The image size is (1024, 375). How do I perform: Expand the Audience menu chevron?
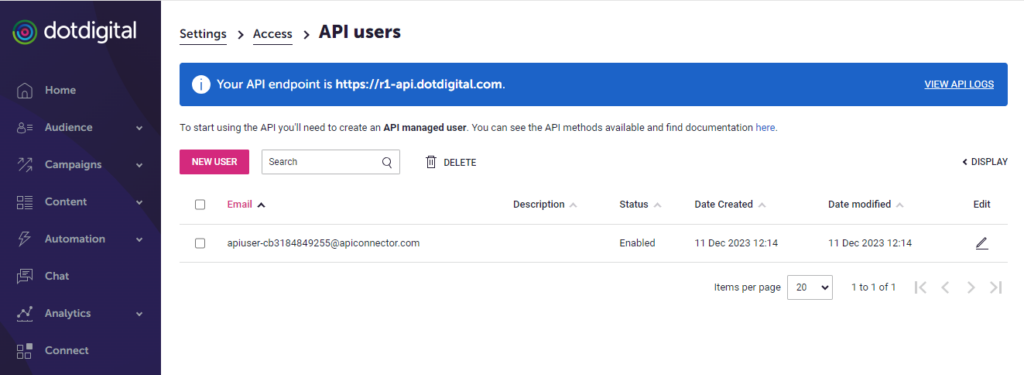click(139, 128)
